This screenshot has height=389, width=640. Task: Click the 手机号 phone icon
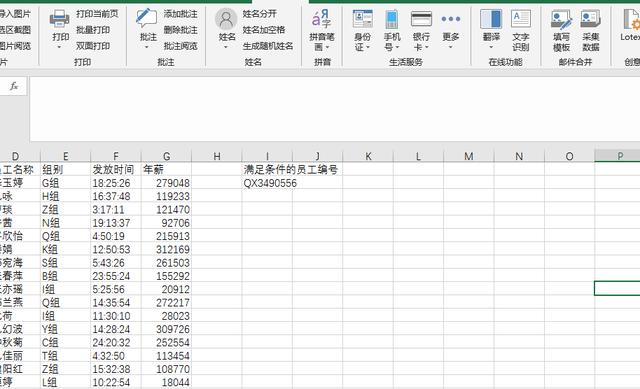(391, 19)
